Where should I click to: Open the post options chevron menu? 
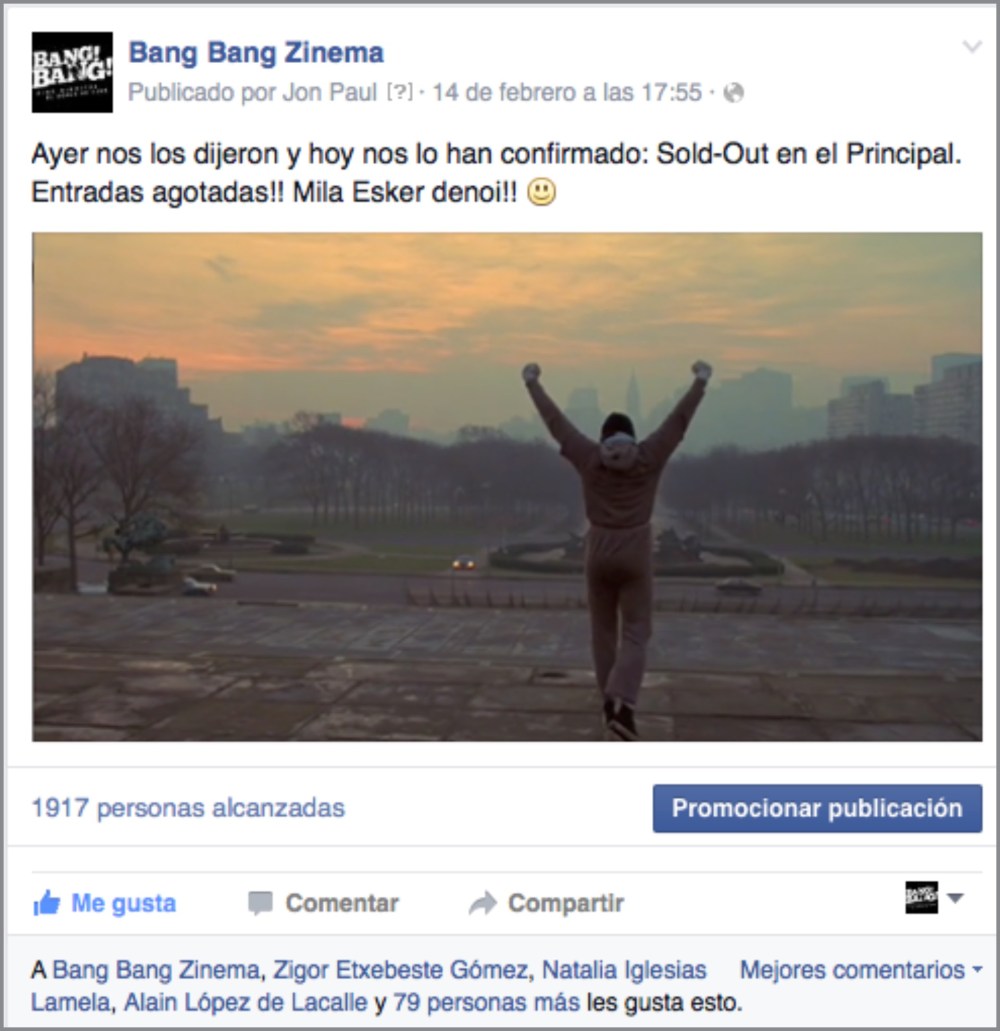[x=972, y=46]
